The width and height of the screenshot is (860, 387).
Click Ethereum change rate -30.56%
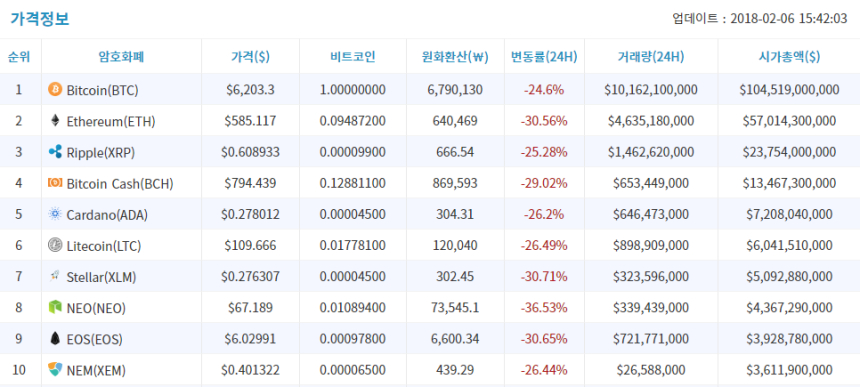pyautogui.click(x=544, y=121)
